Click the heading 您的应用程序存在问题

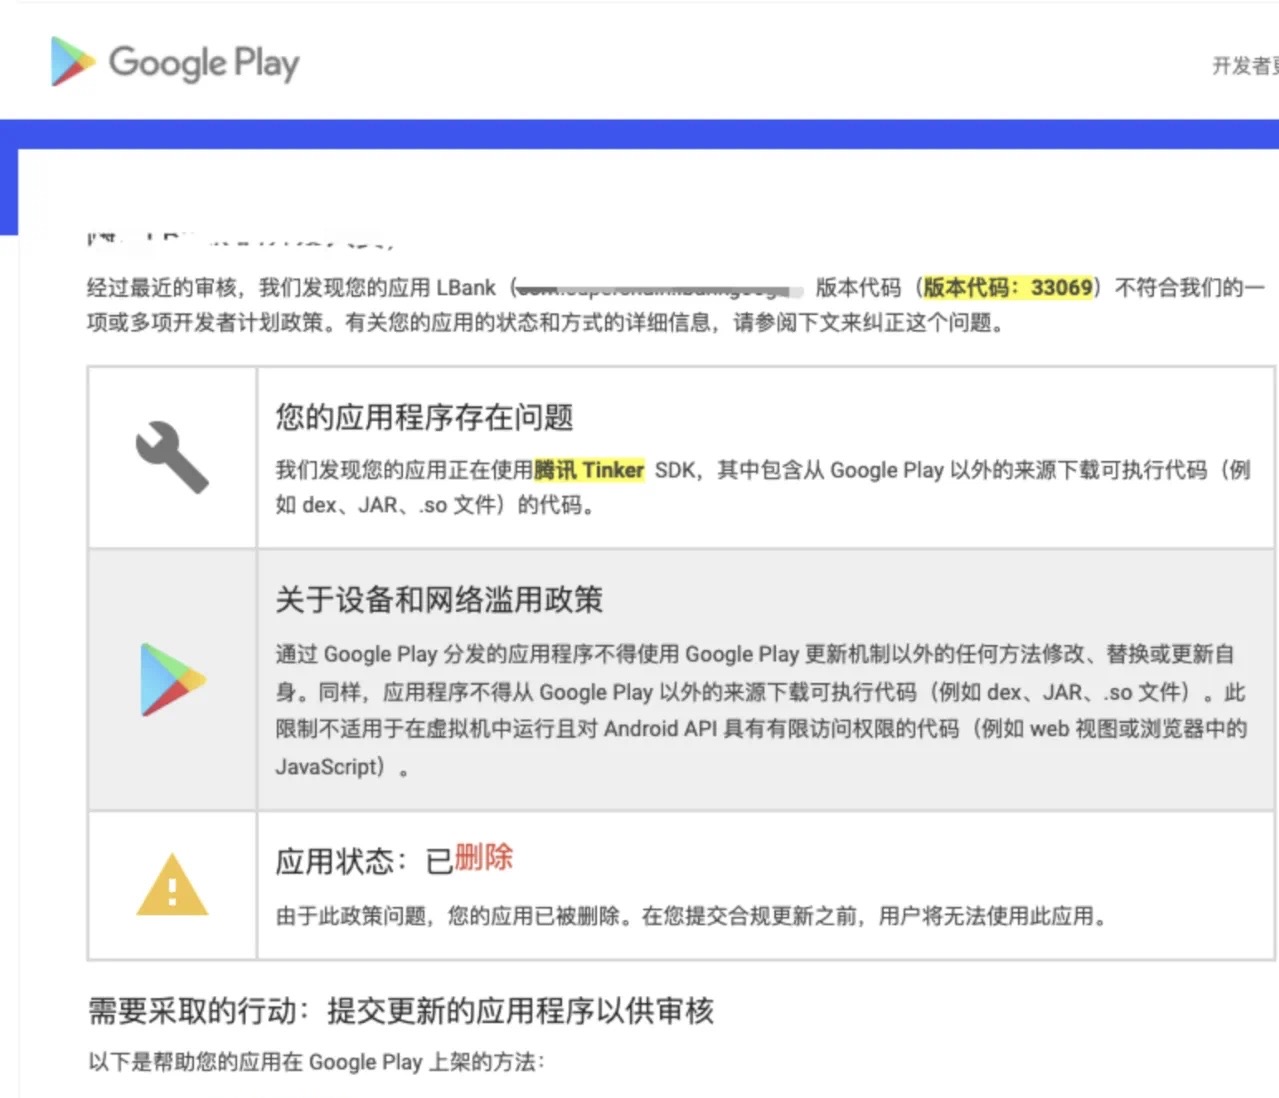click(425, 417)
